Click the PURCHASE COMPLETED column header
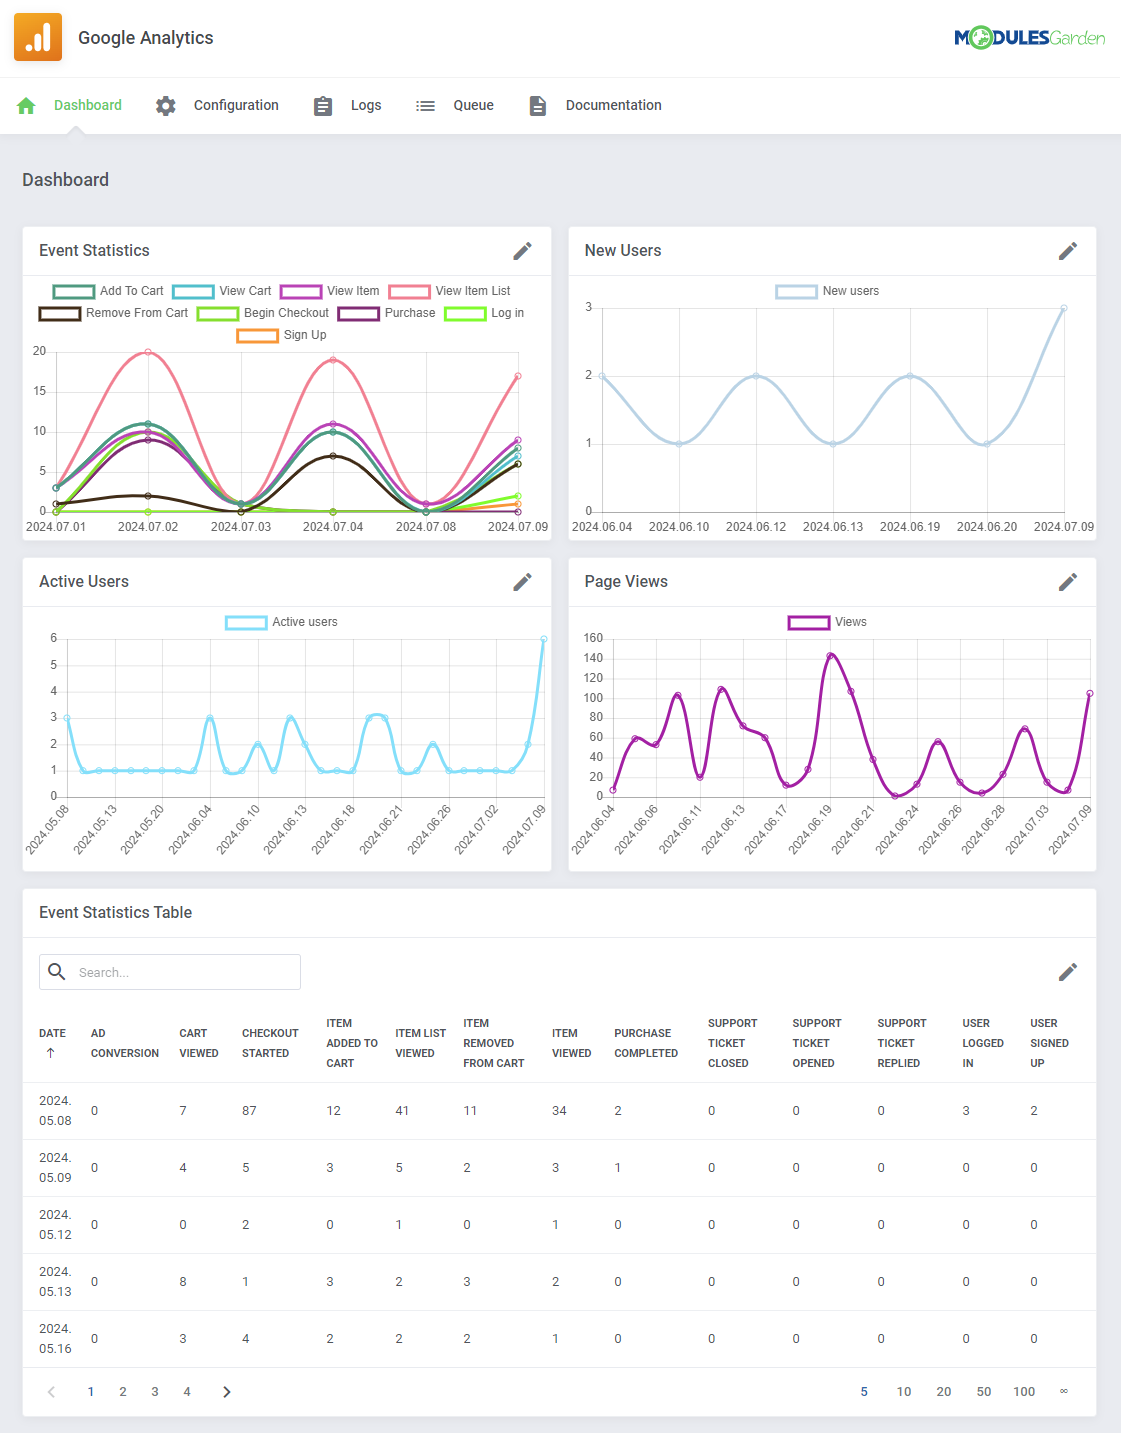 click(646, 1043)
